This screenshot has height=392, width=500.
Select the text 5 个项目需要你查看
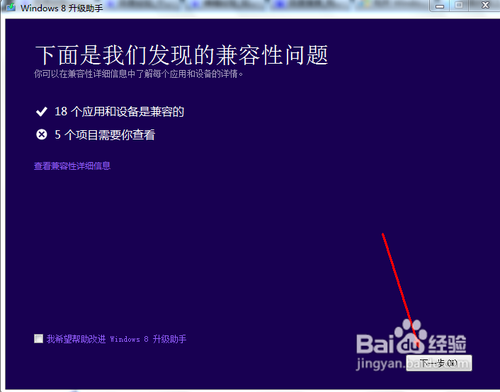click(105, 135)
